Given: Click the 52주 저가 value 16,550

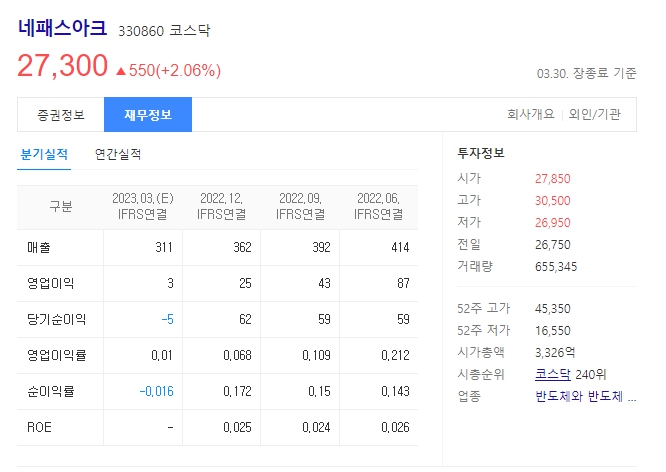Looking at the screenshot, I should point(553,331).
